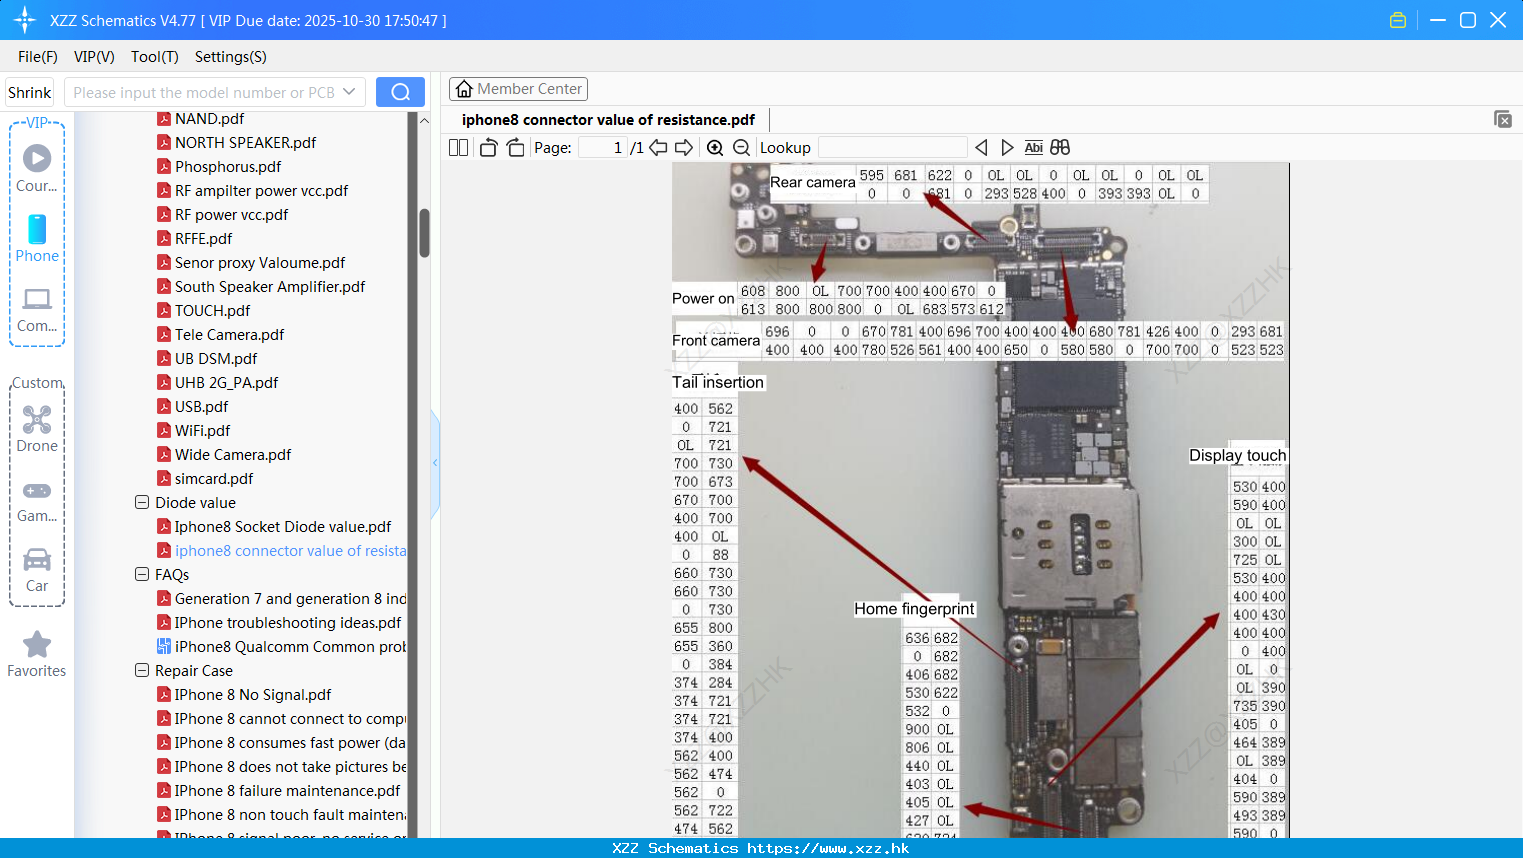Screen dimensions: 1523x858
Task: Find previous lookup result
Action: [981, 148]
